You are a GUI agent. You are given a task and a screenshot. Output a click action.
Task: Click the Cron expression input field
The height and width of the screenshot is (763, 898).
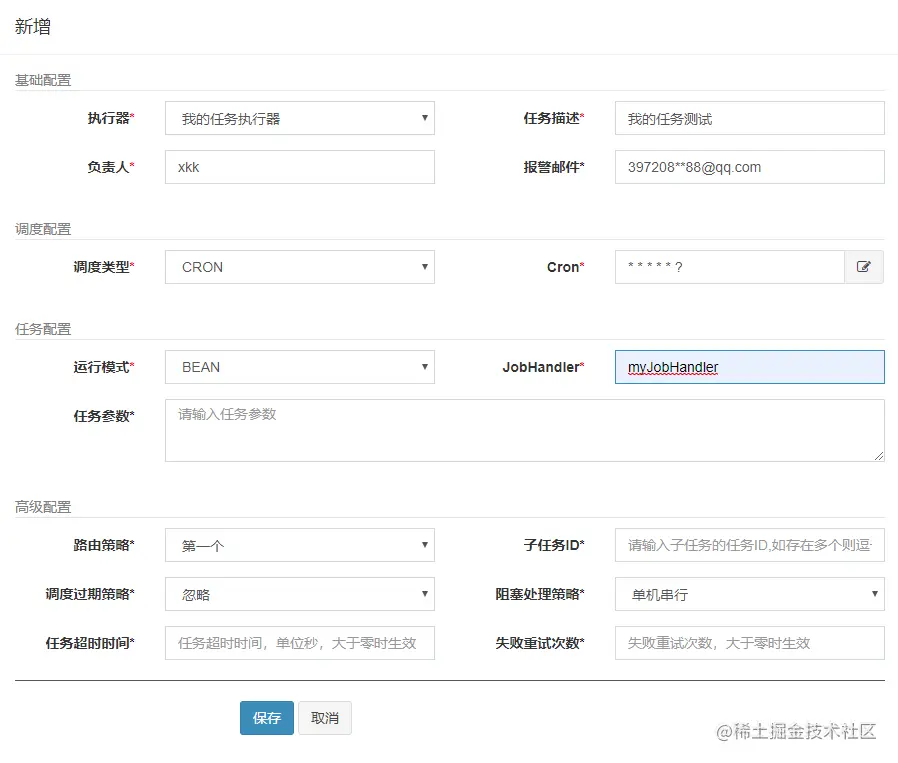coord(730,267)
